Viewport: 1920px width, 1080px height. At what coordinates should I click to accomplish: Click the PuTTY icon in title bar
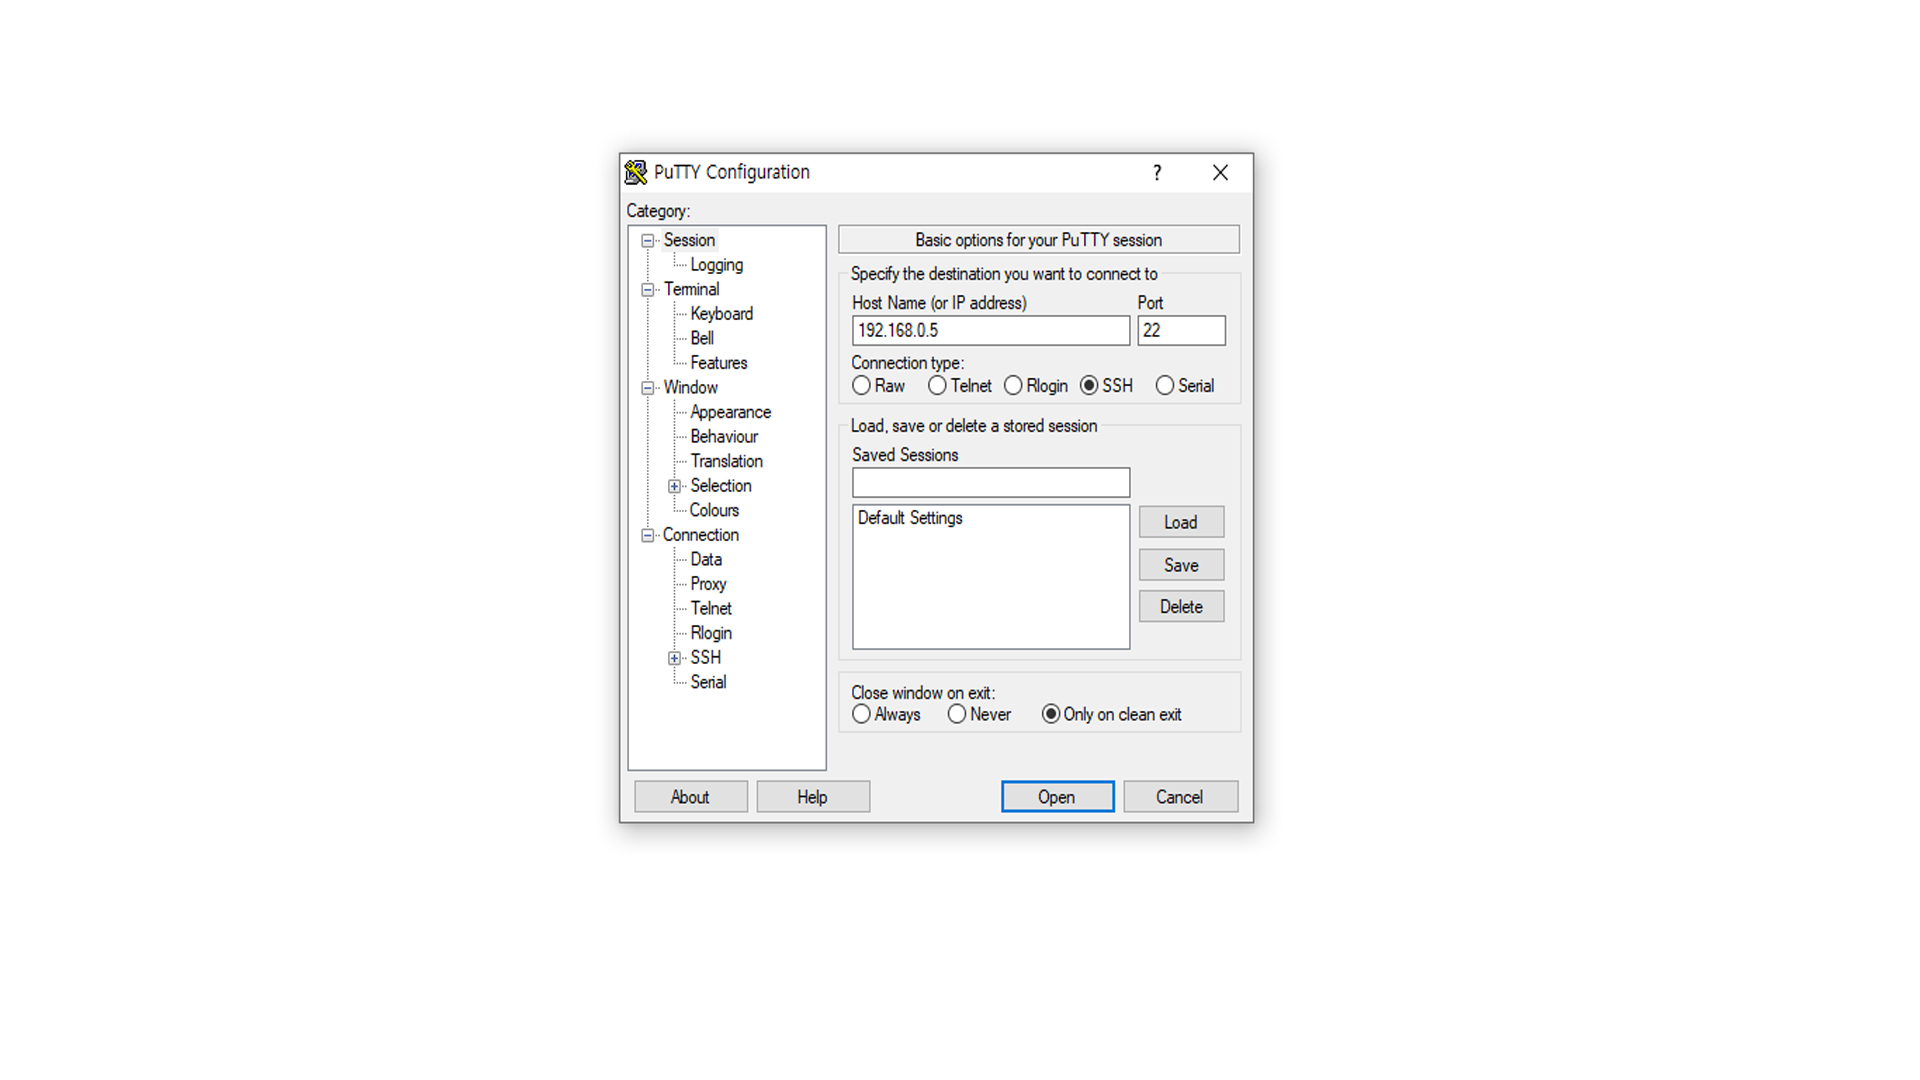636,172
